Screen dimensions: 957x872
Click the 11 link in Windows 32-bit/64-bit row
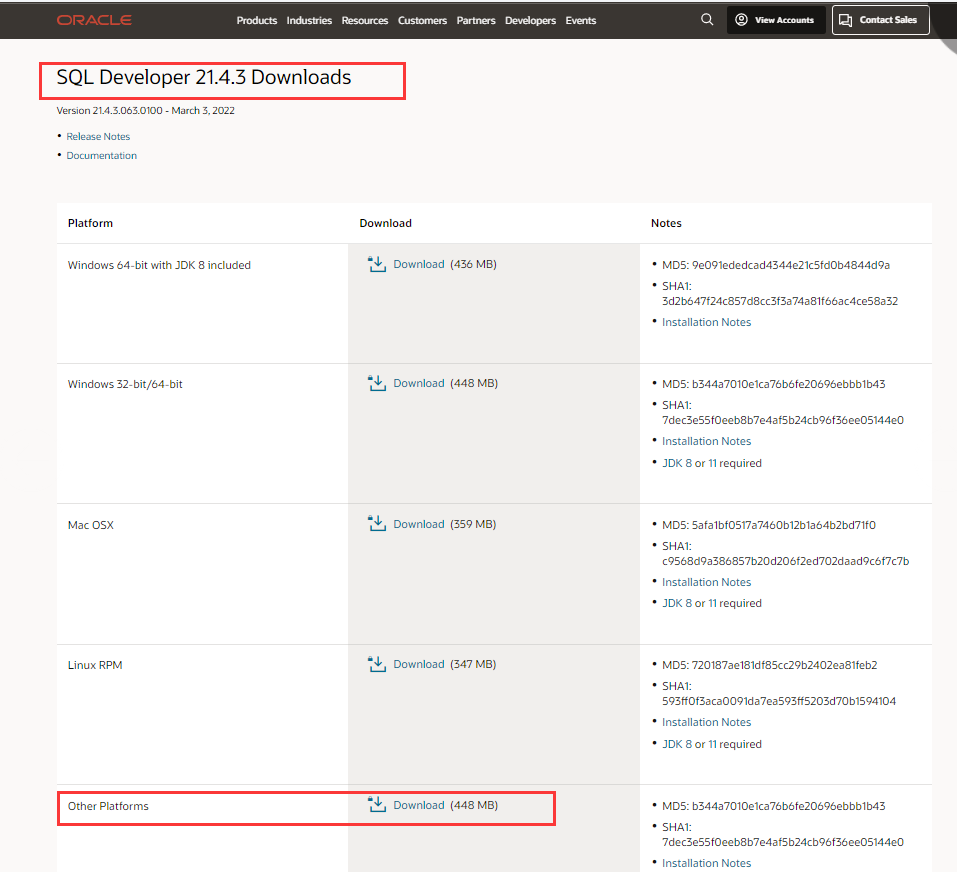(x=712, y=463)
